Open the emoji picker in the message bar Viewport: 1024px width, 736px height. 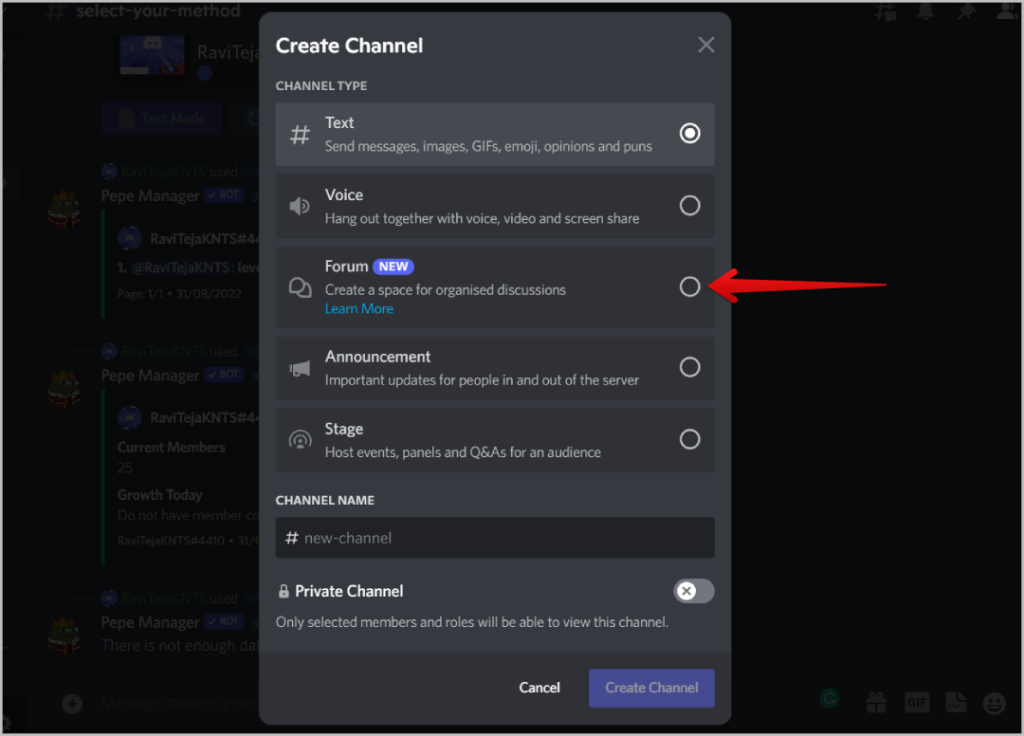tap(994, 703)
